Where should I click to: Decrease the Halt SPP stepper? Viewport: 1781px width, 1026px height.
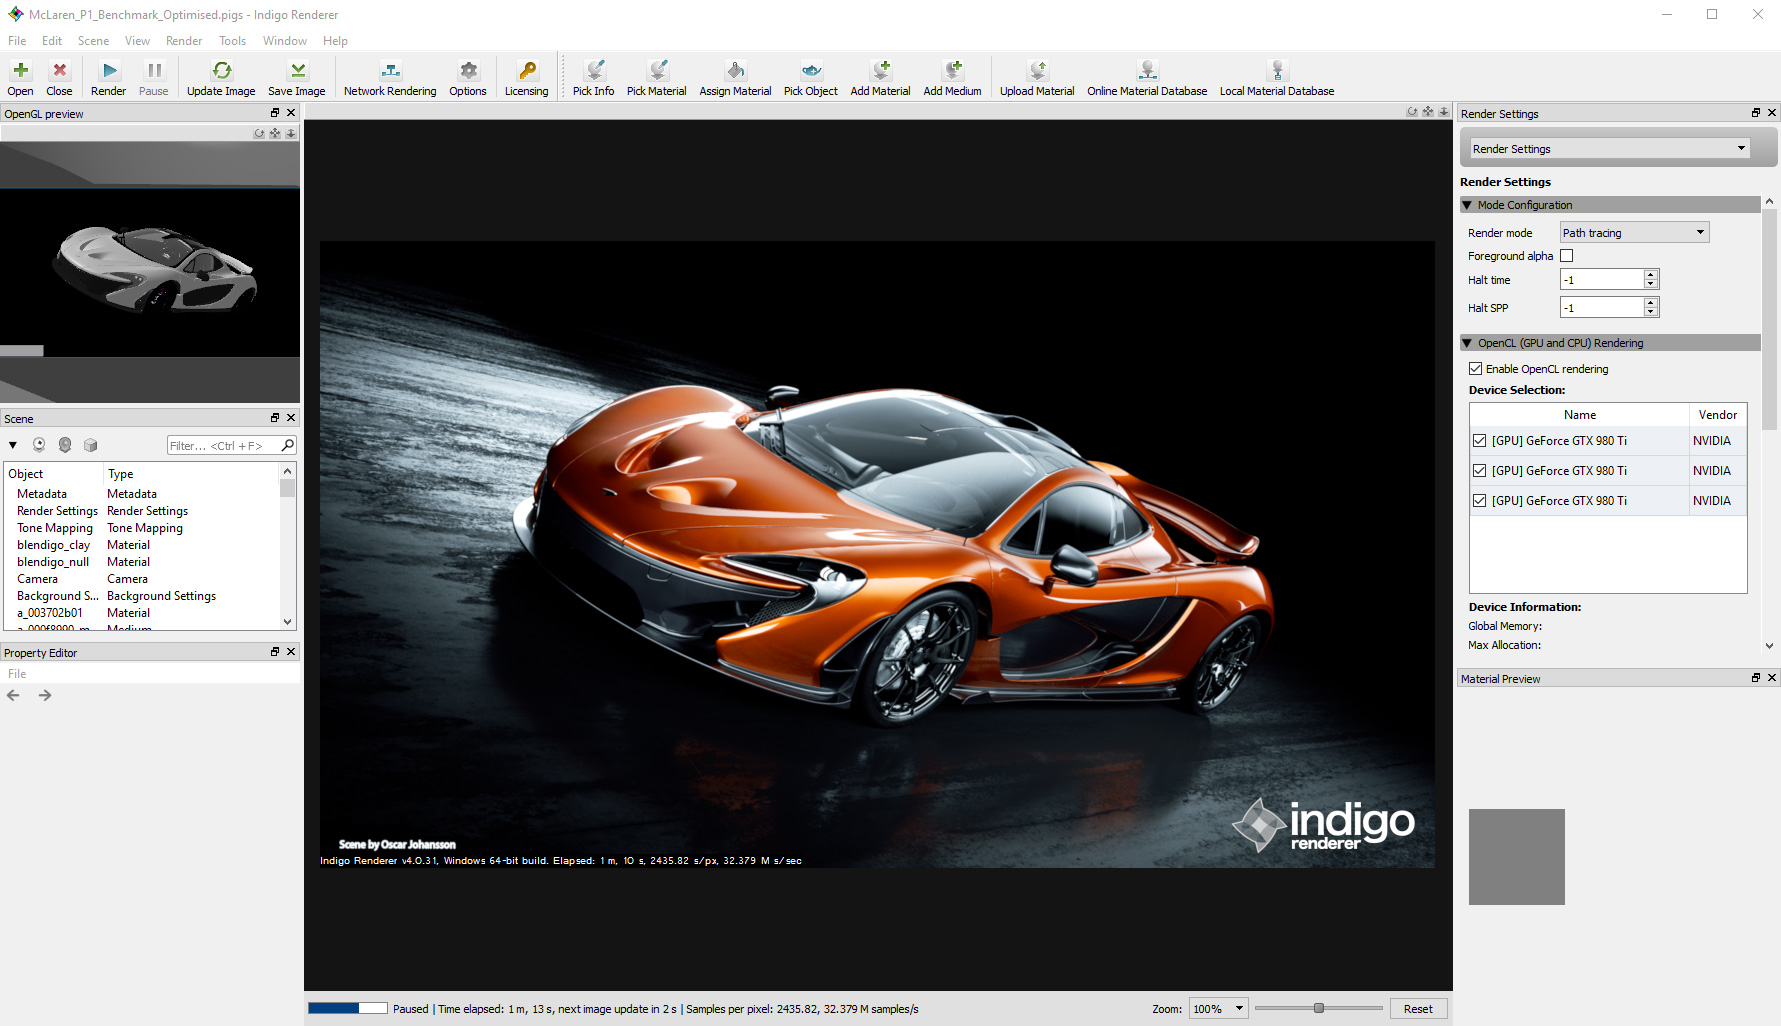[1652, 313]
